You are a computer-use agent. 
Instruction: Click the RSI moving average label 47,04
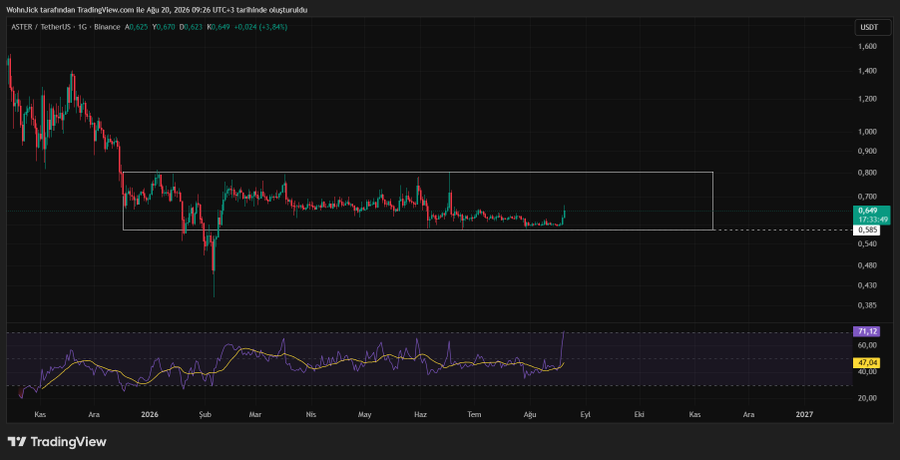point(867,362)
